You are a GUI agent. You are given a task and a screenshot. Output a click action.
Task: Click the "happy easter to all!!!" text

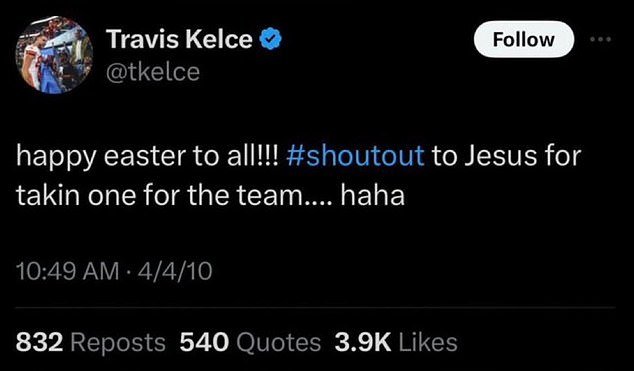point(148,157)
